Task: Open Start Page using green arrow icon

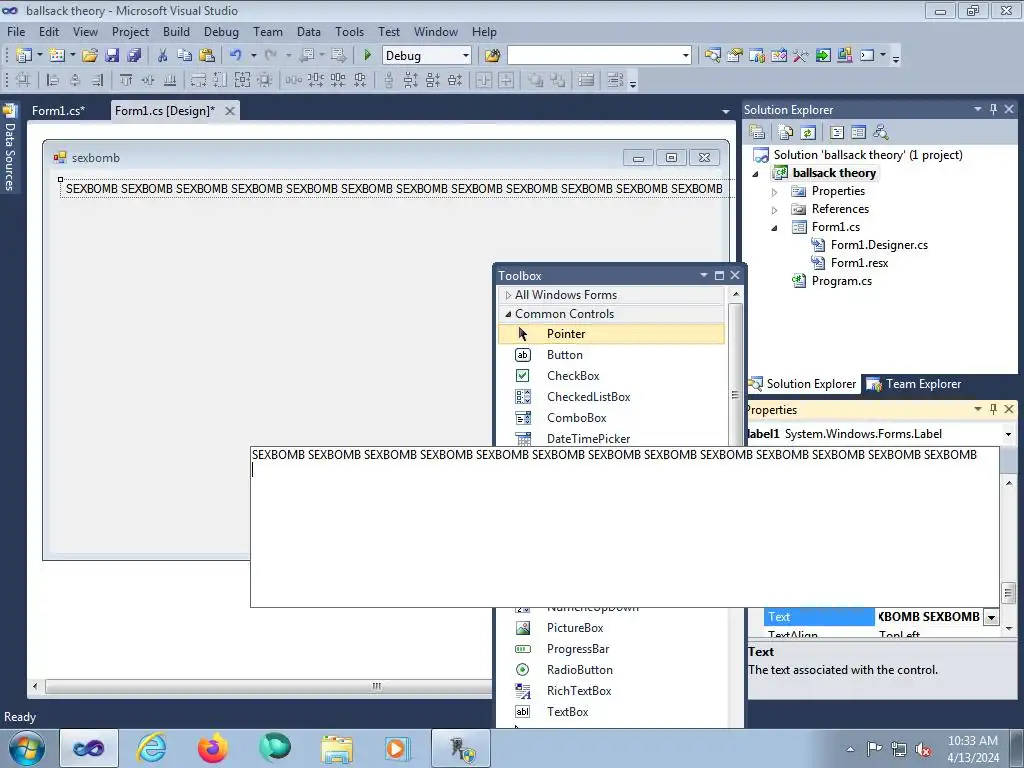Action: pos(823,56)
